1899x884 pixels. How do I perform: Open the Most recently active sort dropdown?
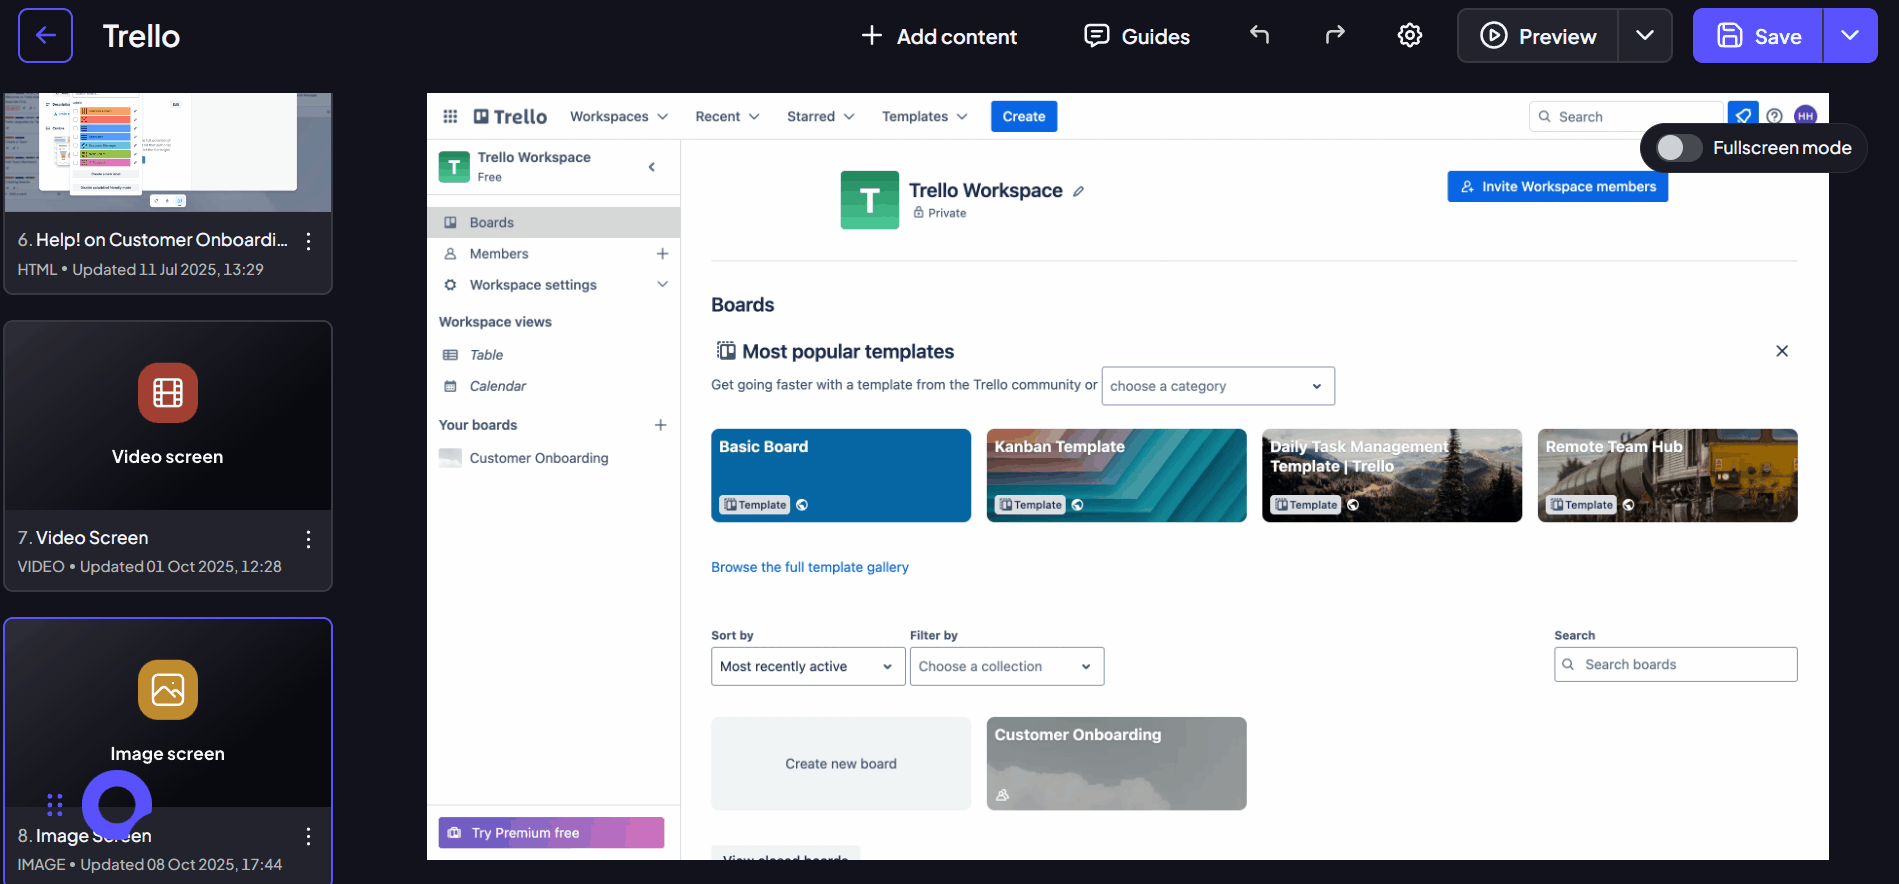[808, 666]
